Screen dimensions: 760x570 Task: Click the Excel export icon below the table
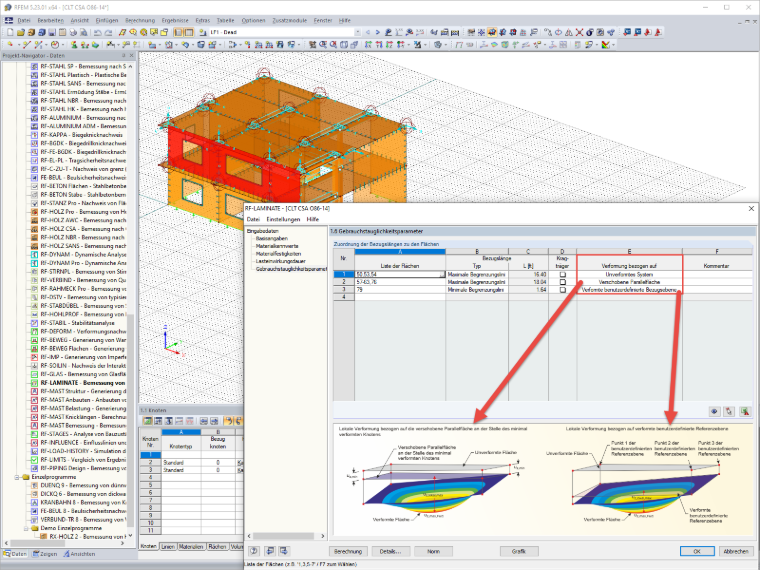coord(745,412)
